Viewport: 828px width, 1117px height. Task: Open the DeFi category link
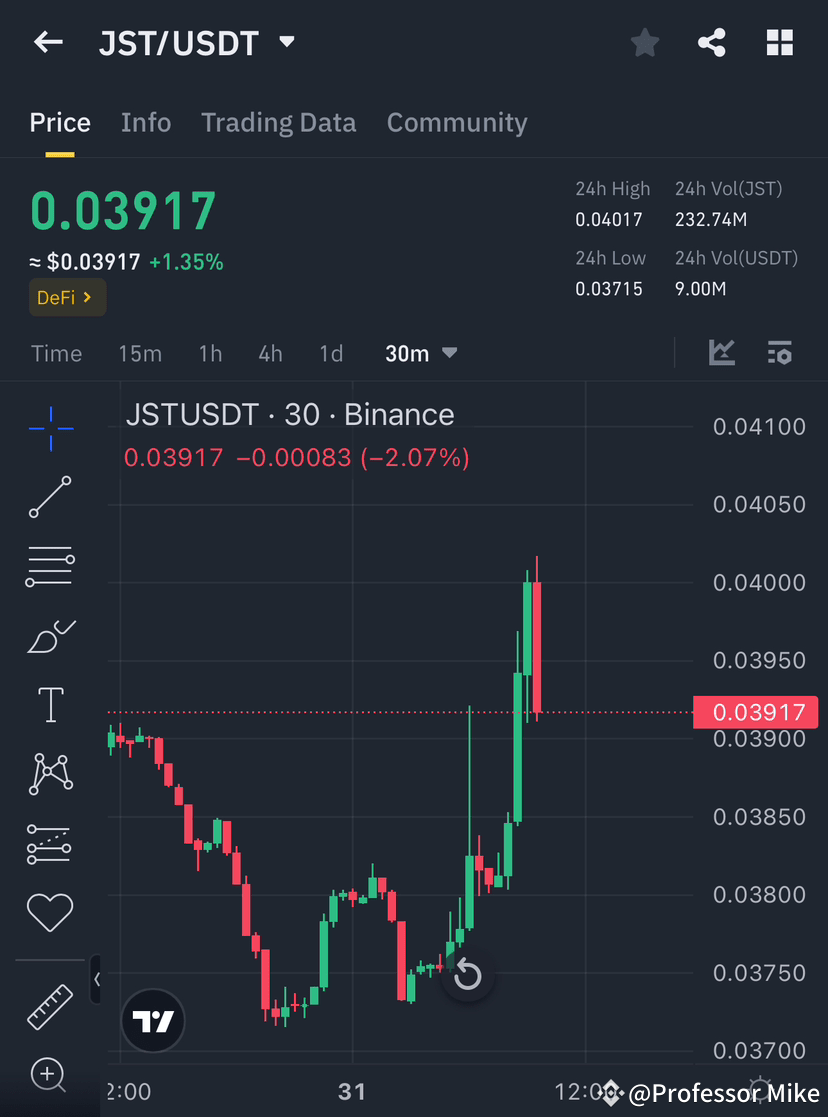67,297
